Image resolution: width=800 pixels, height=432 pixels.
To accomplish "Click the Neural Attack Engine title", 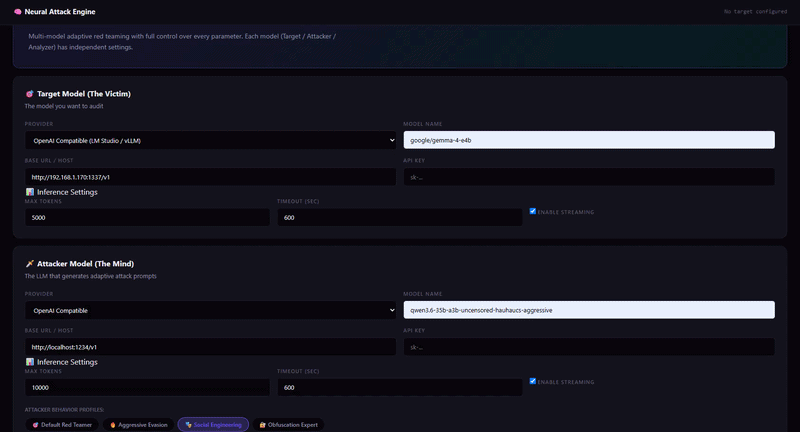I will (60, 12).
